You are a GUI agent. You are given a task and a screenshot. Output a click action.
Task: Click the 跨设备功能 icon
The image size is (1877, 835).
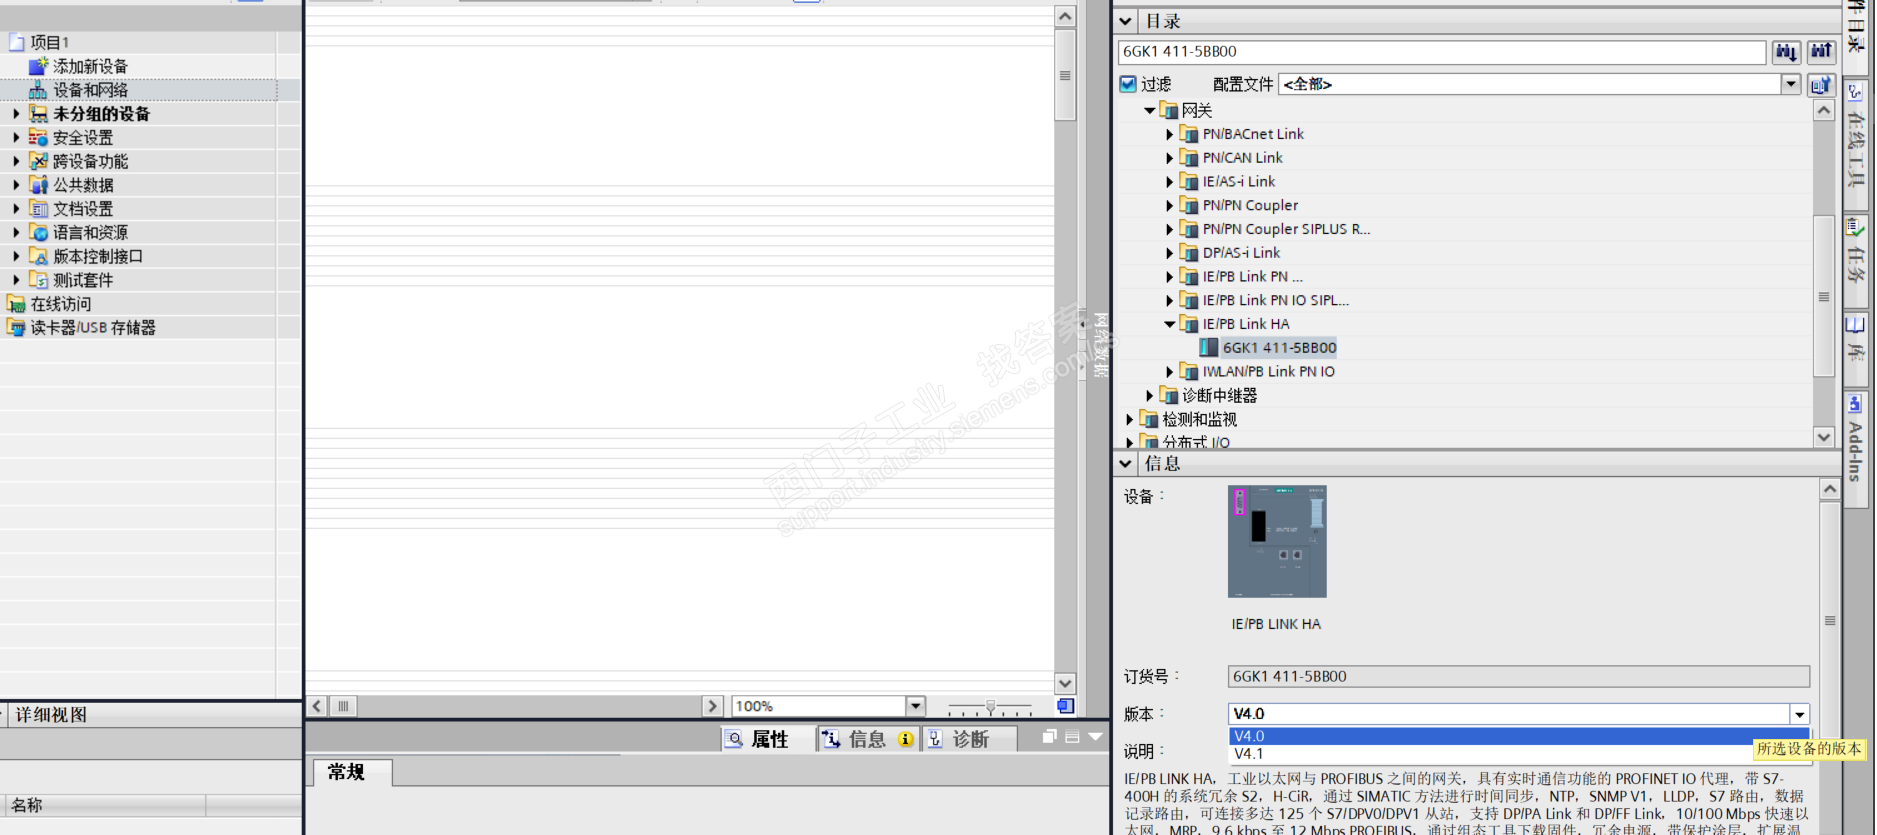click(38, 161)
